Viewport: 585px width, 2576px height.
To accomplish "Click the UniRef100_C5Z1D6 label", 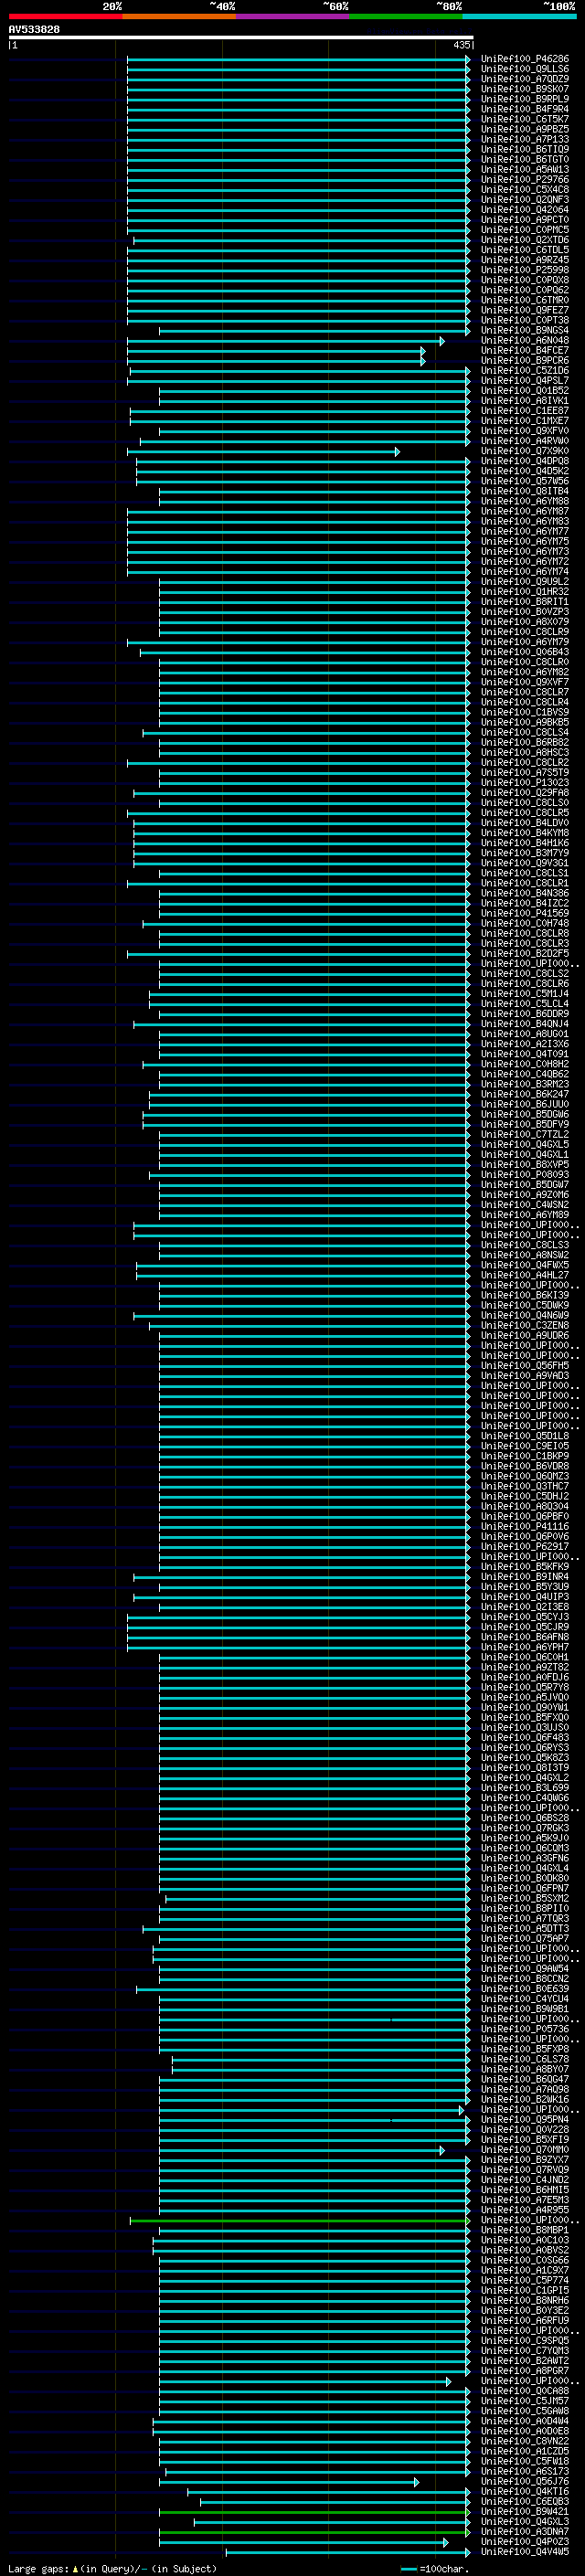I will pyautogui.click(x=524, y=371).
